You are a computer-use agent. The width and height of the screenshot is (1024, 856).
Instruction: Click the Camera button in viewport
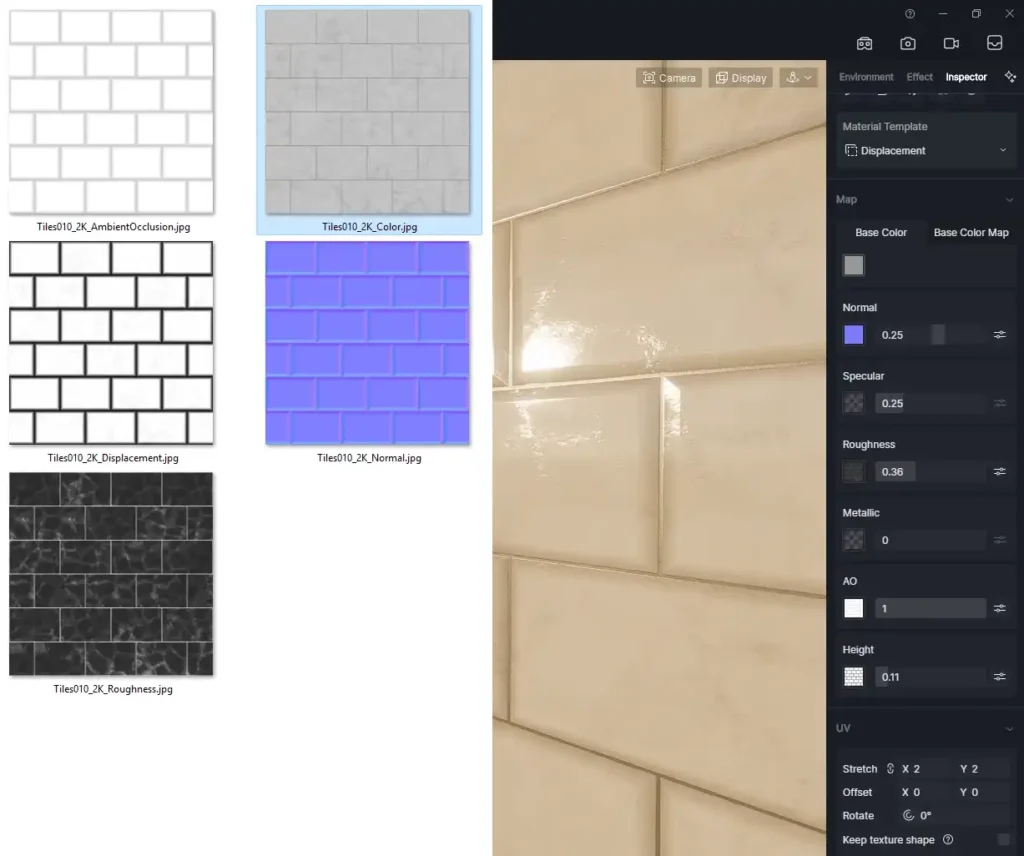669,78
